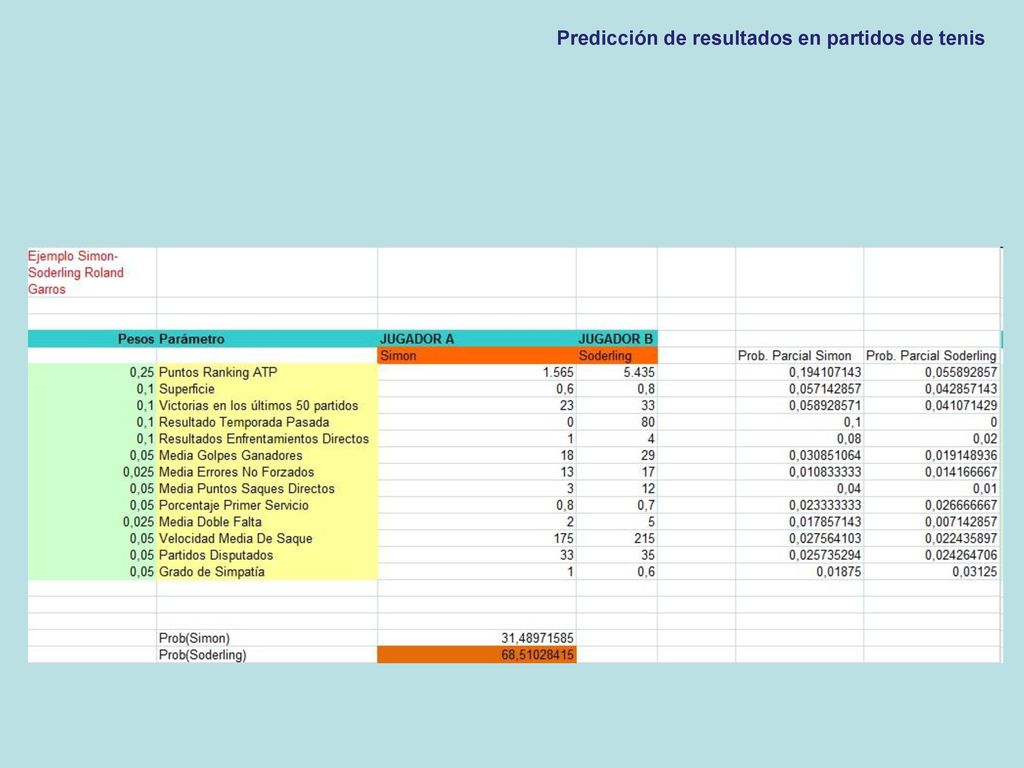Select the orange 'Soderling' name cell
Image resolution: width=1024 pixels, height=768 pixels.
click(x=616, y=356)
